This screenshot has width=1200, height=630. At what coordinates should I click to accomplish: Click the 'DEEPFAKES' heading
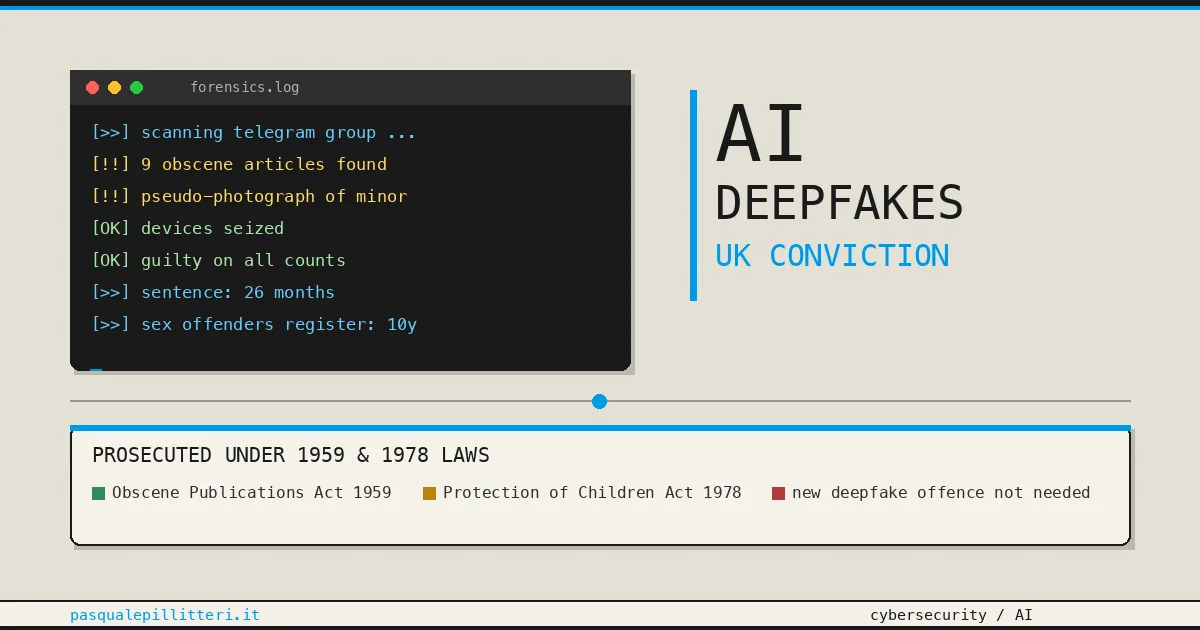[839, 203]
